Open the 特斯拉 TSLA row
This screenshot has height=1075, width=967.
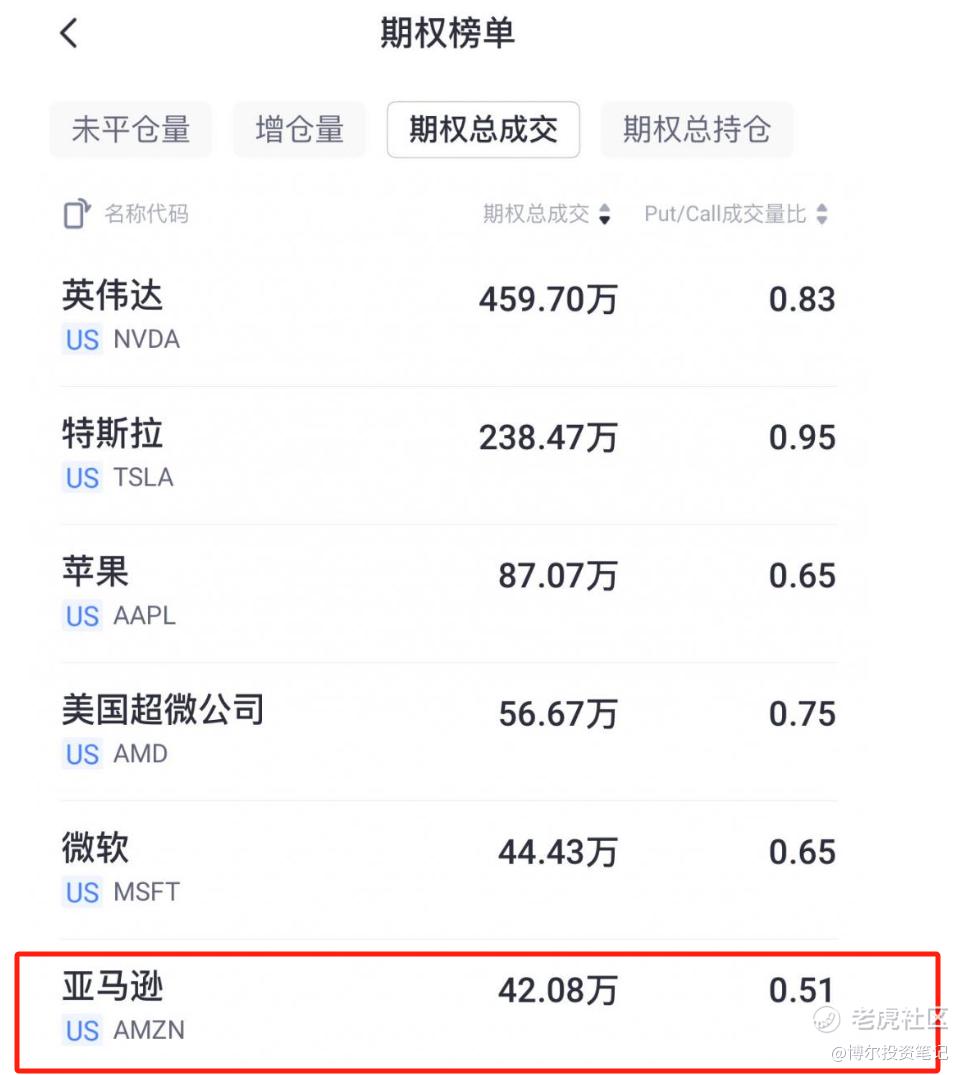coord(449,455)
